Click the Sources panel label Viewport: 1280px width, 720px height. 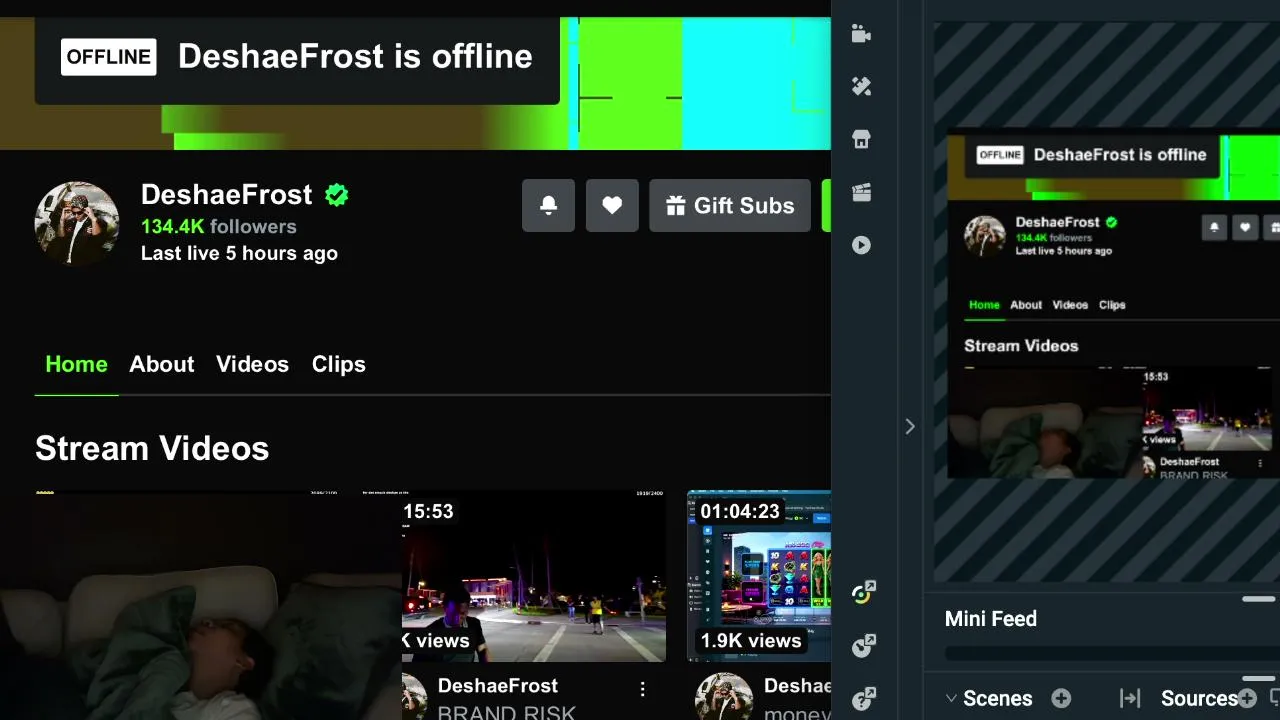point(1199,698)
